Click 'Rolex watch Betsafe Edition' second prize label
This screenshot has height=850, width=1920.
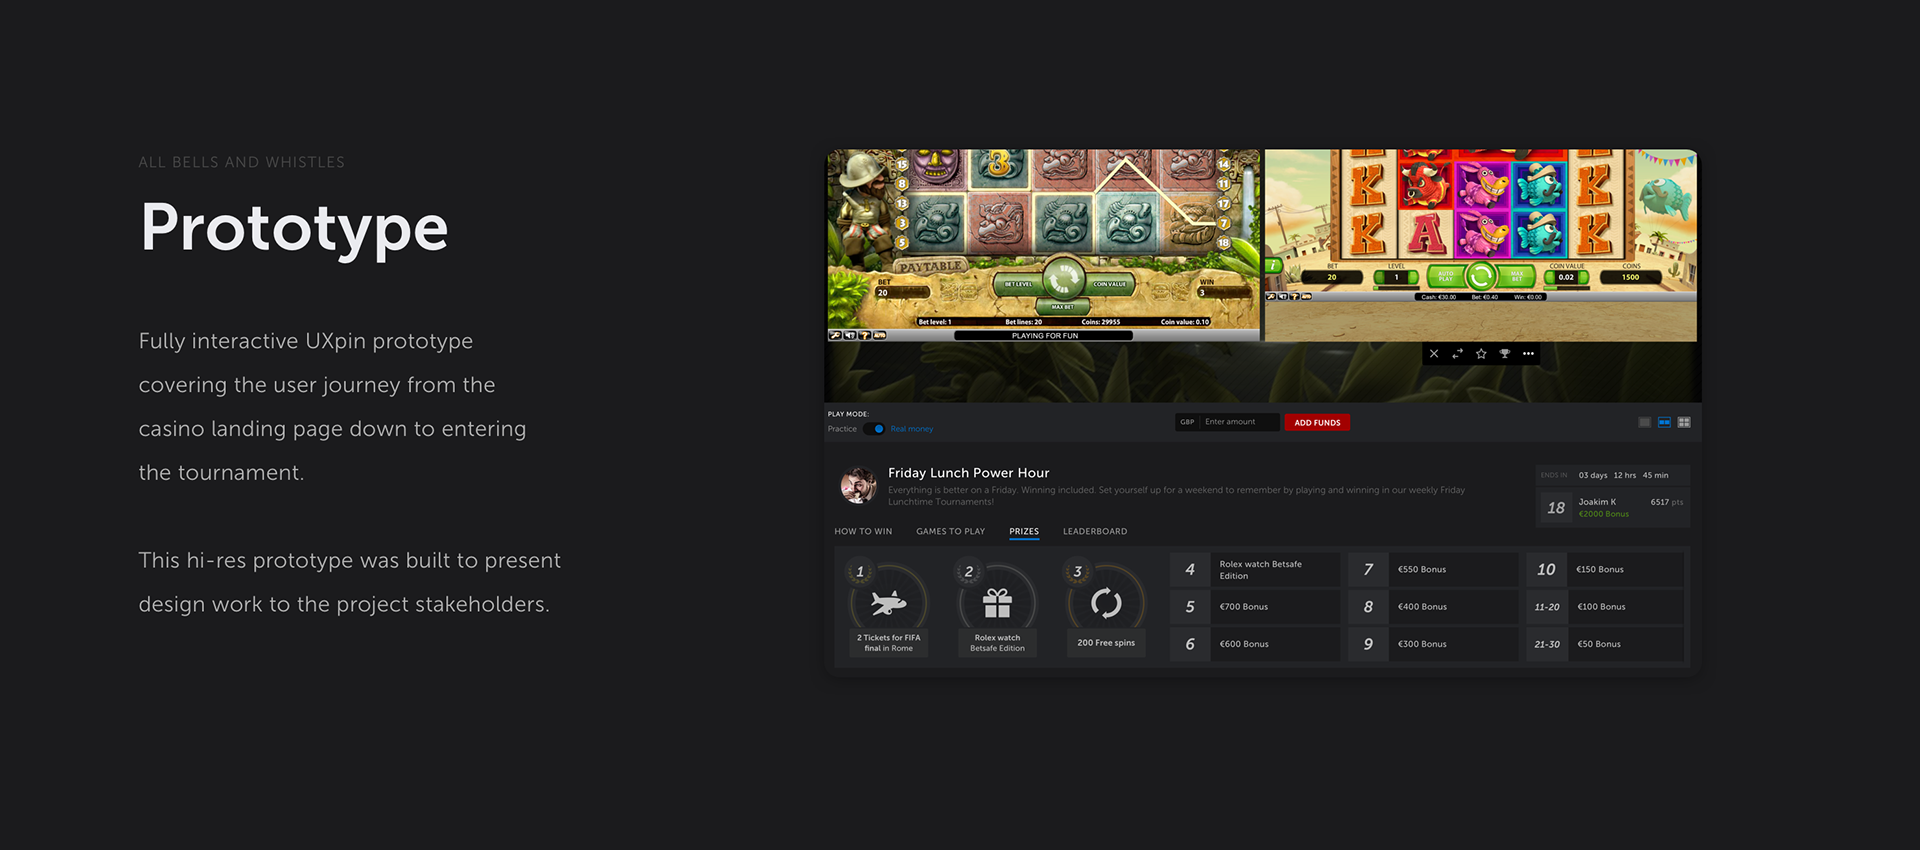click(x=997, y=643)
